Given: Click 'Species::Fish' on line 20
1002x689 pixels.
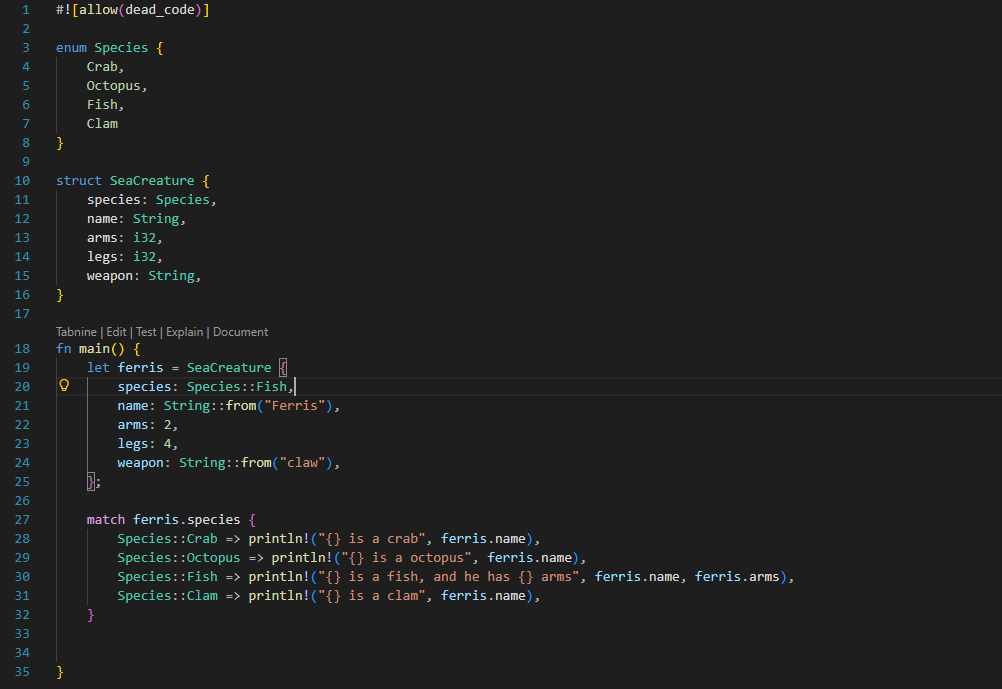Looking at the screenshot, I should click(236, 387).
